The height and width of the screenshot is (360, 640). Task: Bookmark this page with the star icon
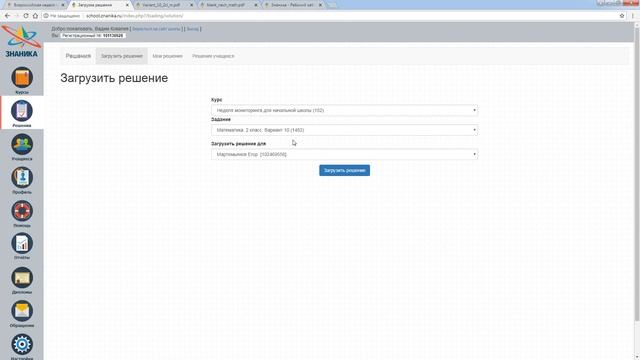click(x=622, y=16)
